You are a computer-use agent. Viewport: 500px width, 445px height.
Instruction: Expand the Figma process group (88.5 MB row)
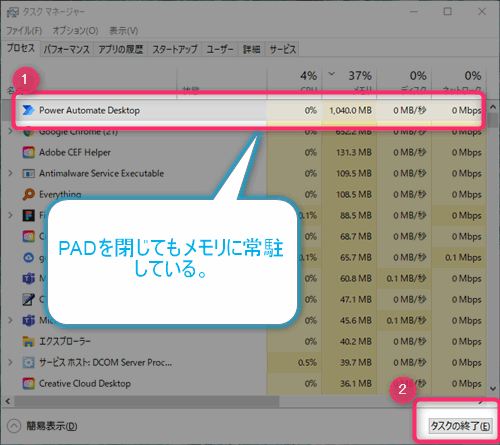tap(10, 215)
